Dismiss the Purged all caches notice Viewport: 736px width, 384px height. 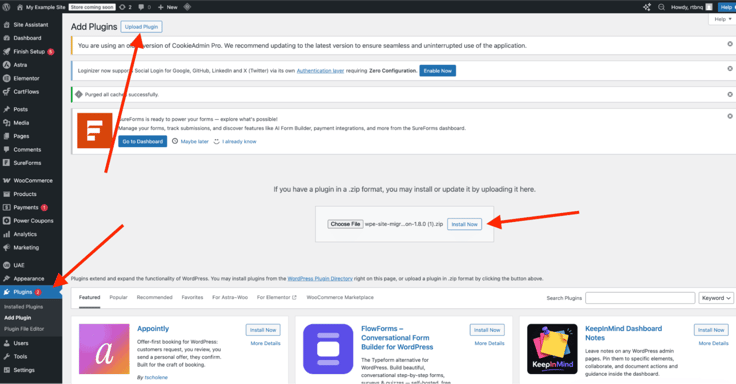click(x=729, y=94)
